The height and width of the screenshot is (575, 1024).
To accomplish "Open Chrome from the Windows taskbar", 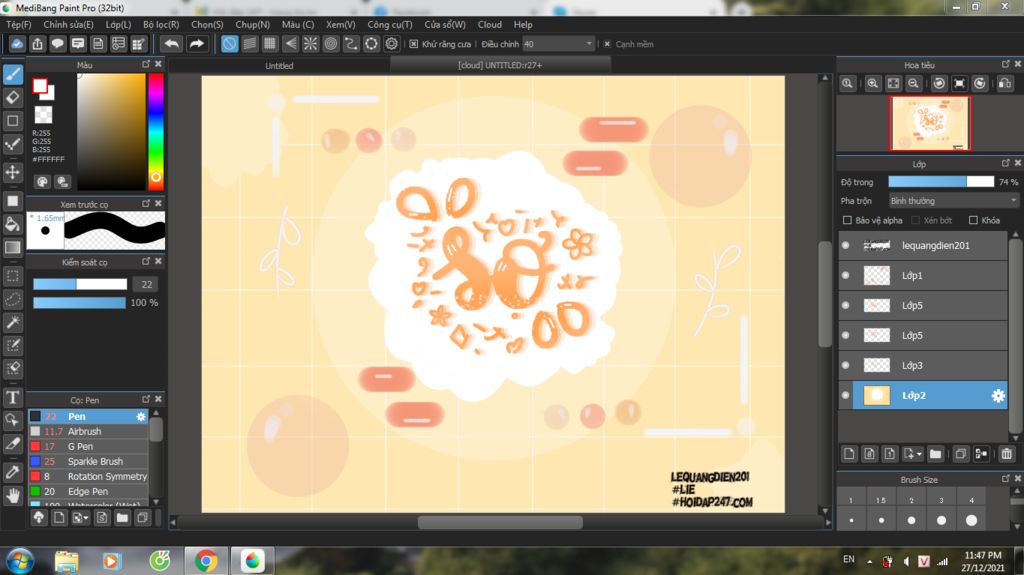I will 206,561.
